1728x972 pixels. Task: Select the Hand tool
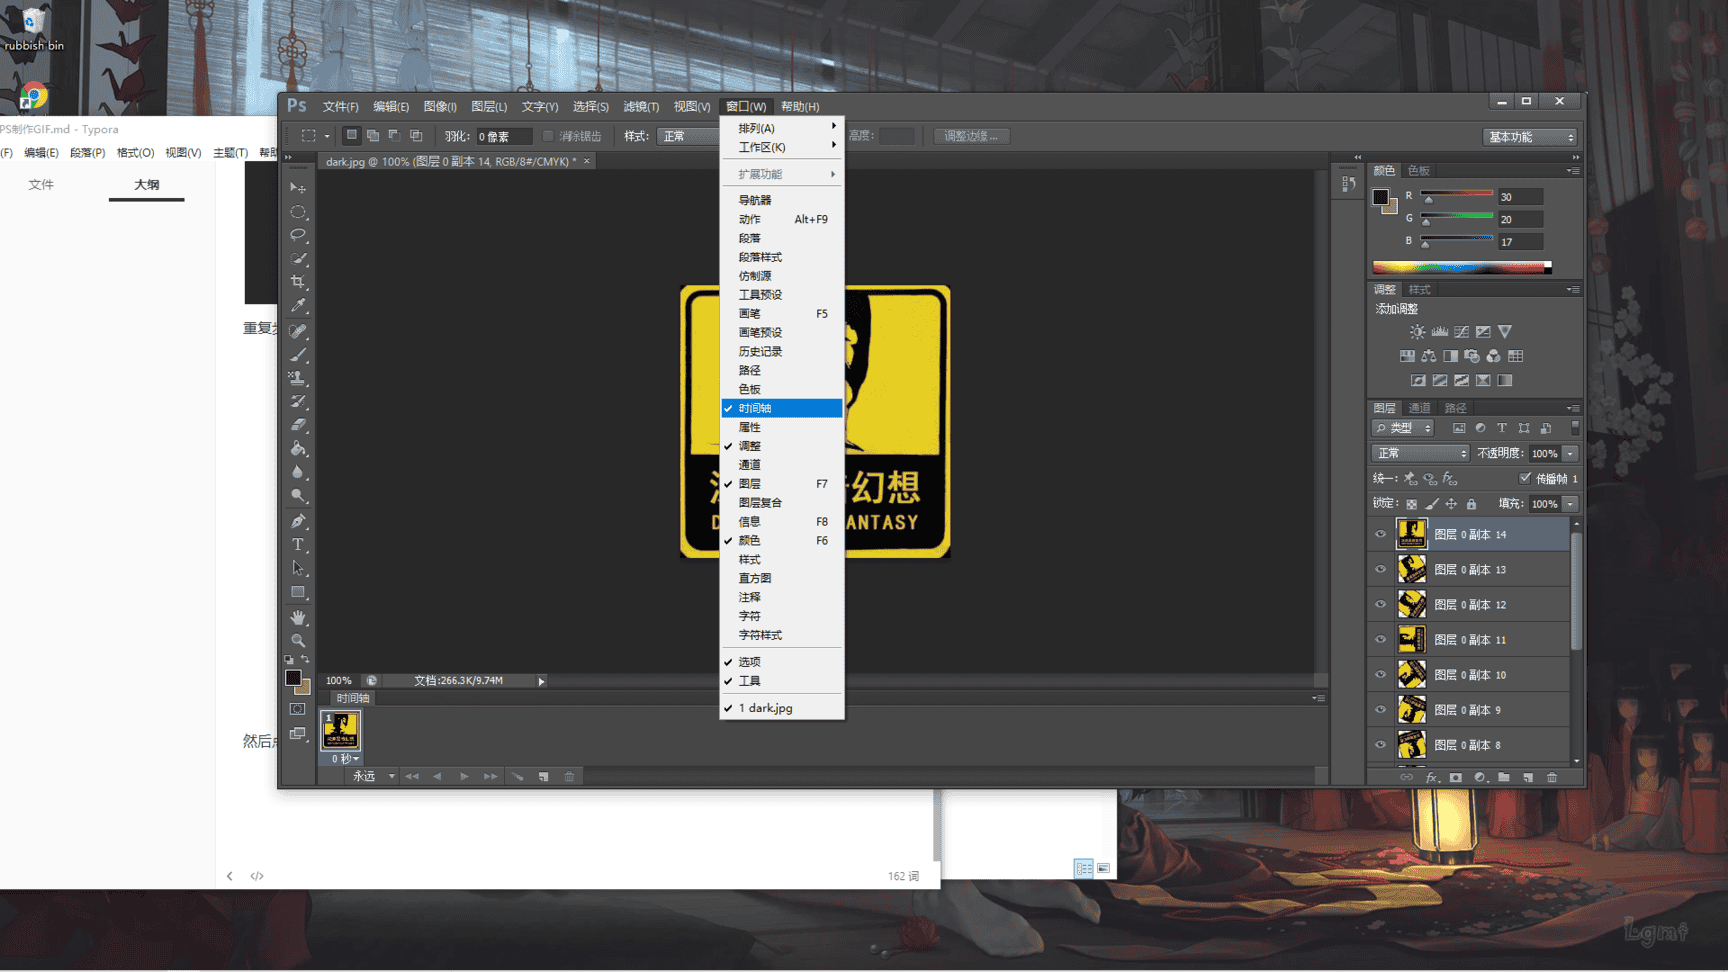coord(298,617)
